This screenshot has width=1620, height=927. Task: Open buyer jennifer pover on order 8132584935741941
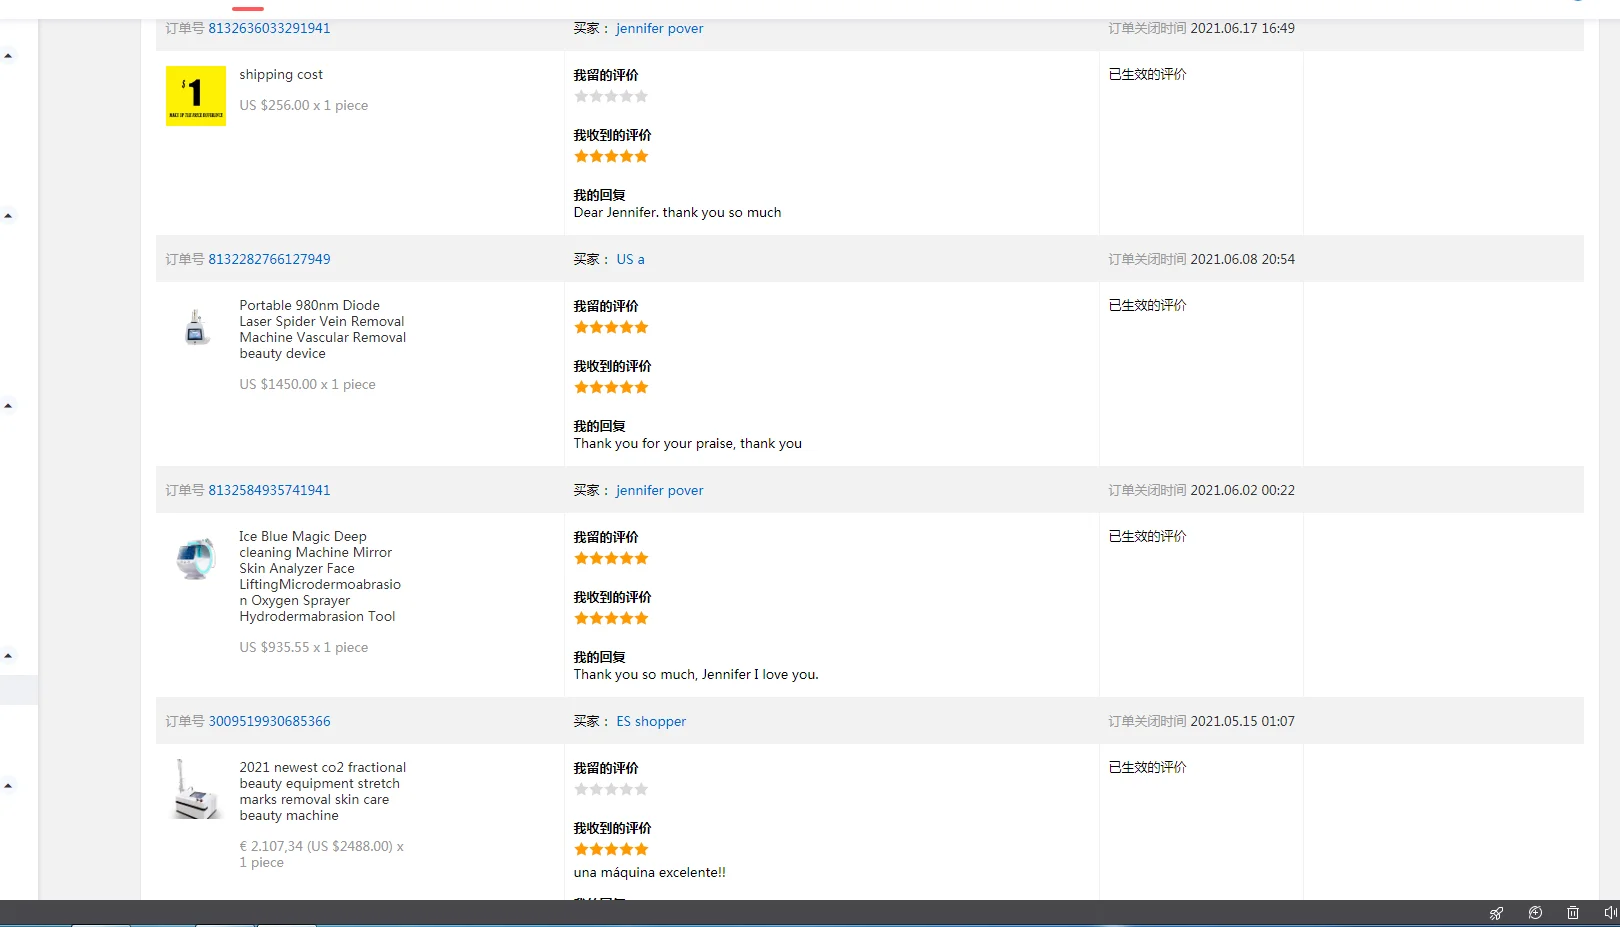click(659, 490)
